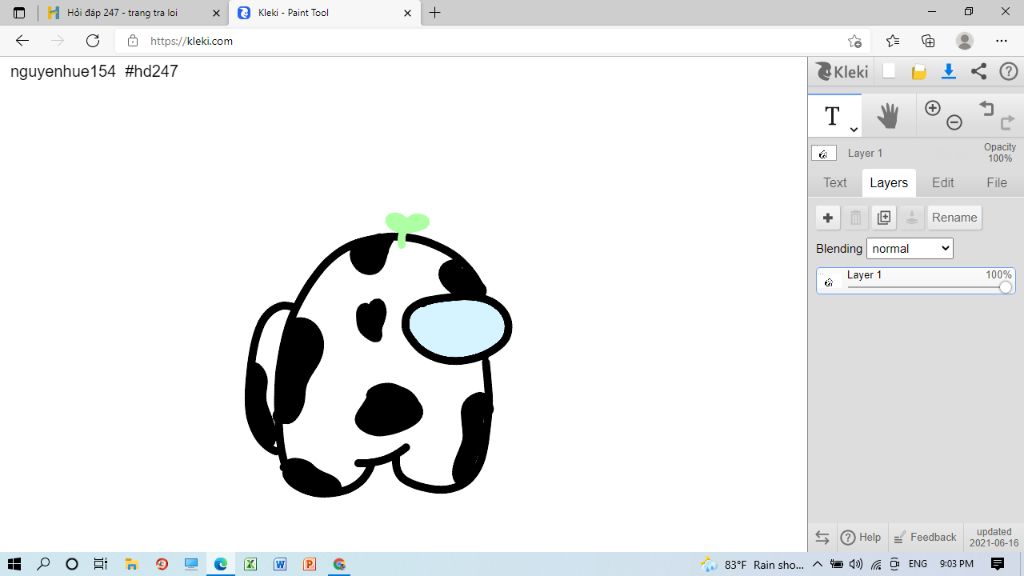Open the volume control

pyautogui.click(x=856, y=564)
